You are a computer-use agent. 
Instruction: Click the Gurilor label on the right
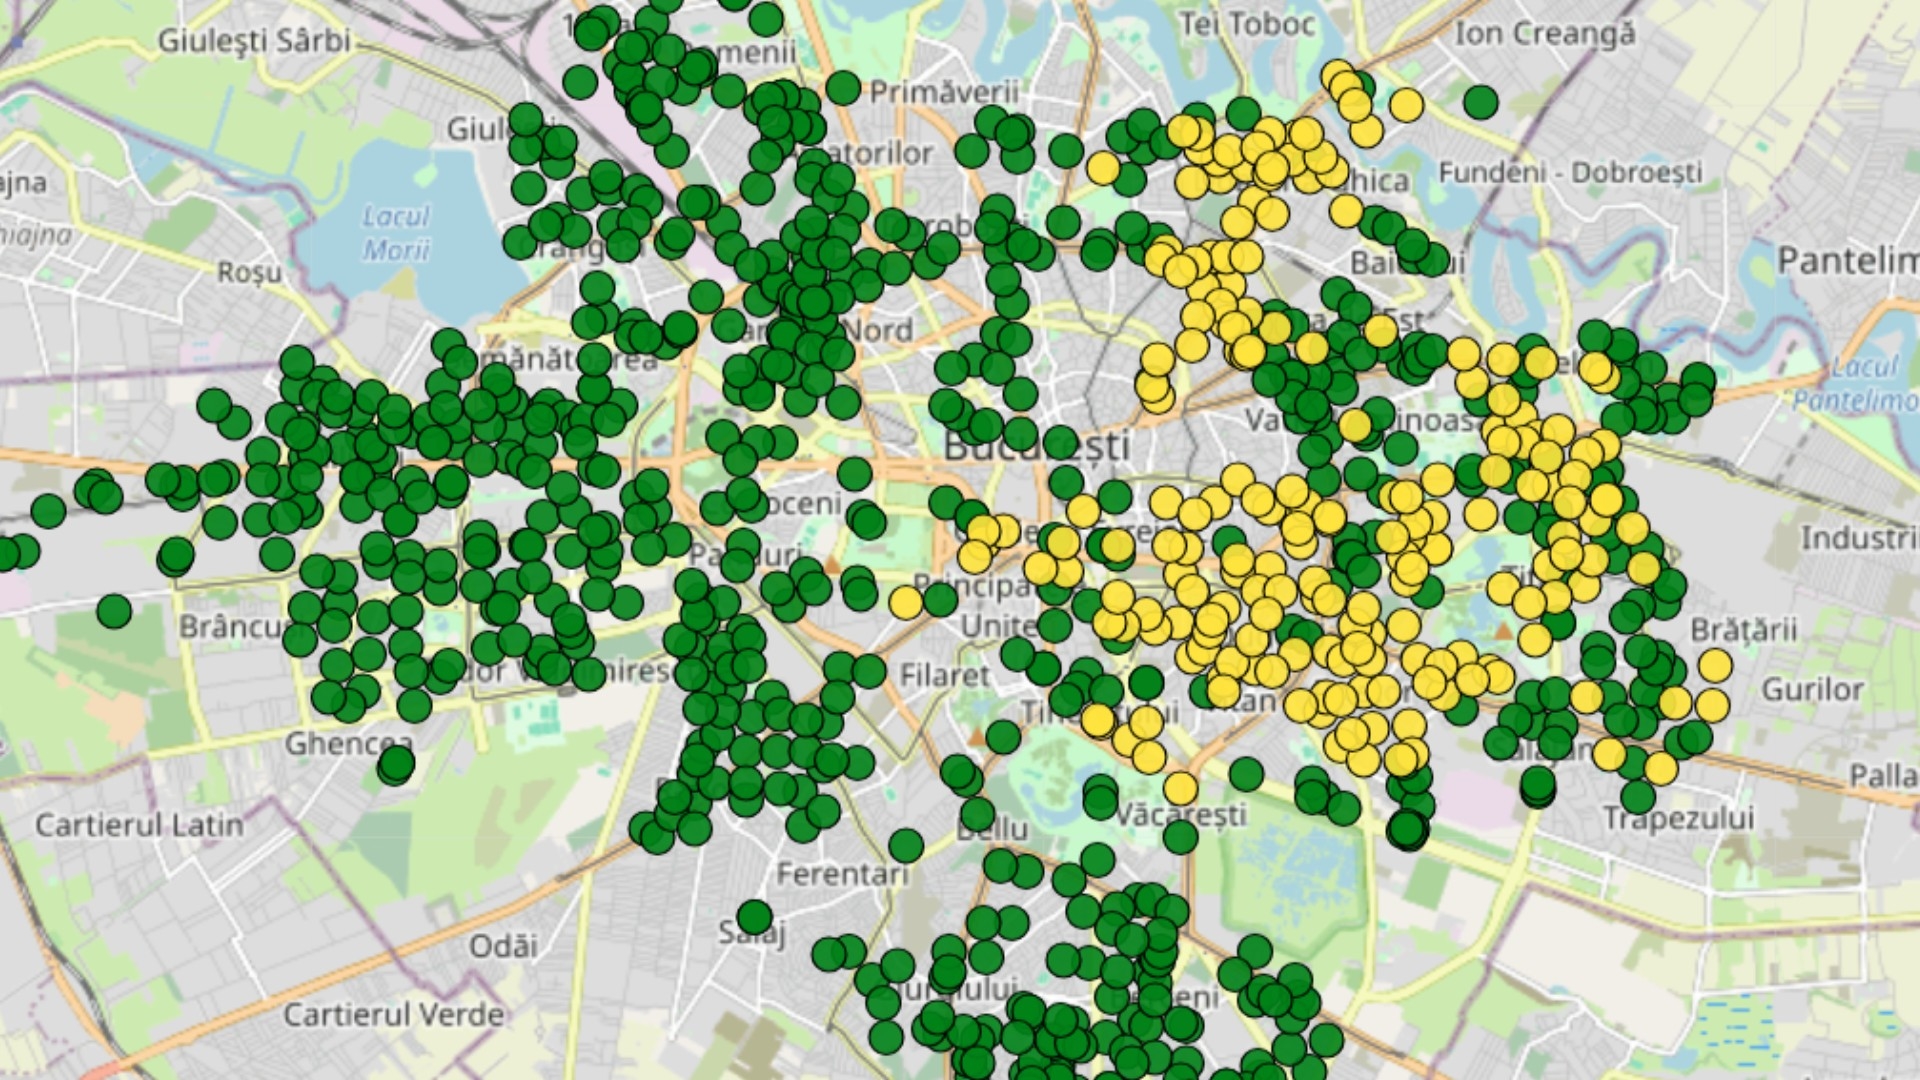pyautogui.click(x=1812, y=689)
